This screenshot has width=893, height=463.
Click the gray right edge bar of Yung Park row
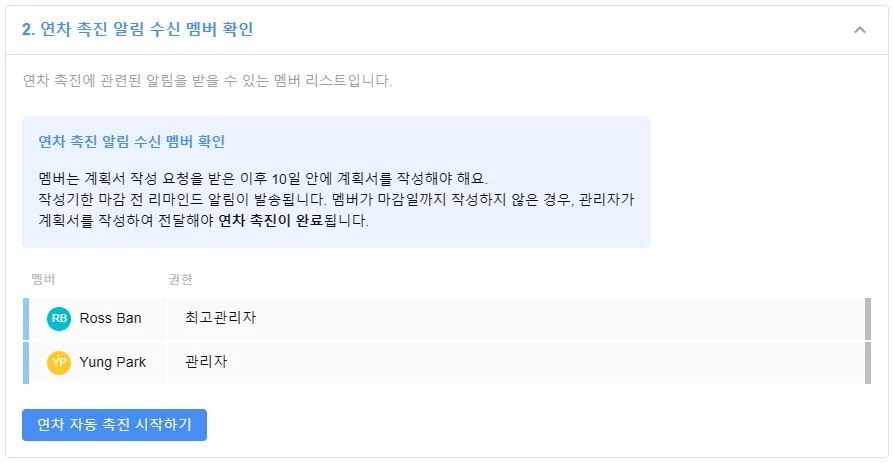(x=868, y=362)
